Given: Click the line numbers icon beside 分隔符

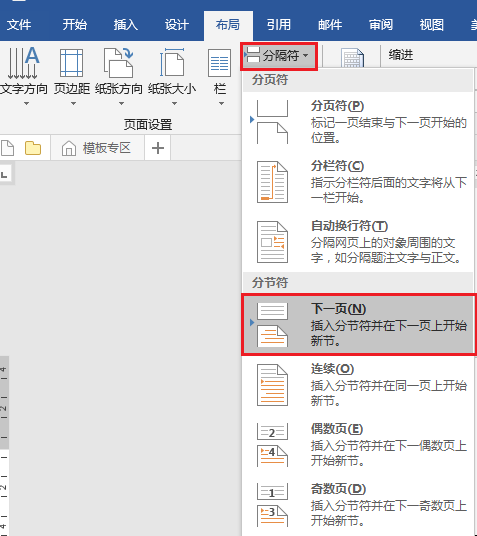Looking at the screenshot, I should (x=352, y=57).
